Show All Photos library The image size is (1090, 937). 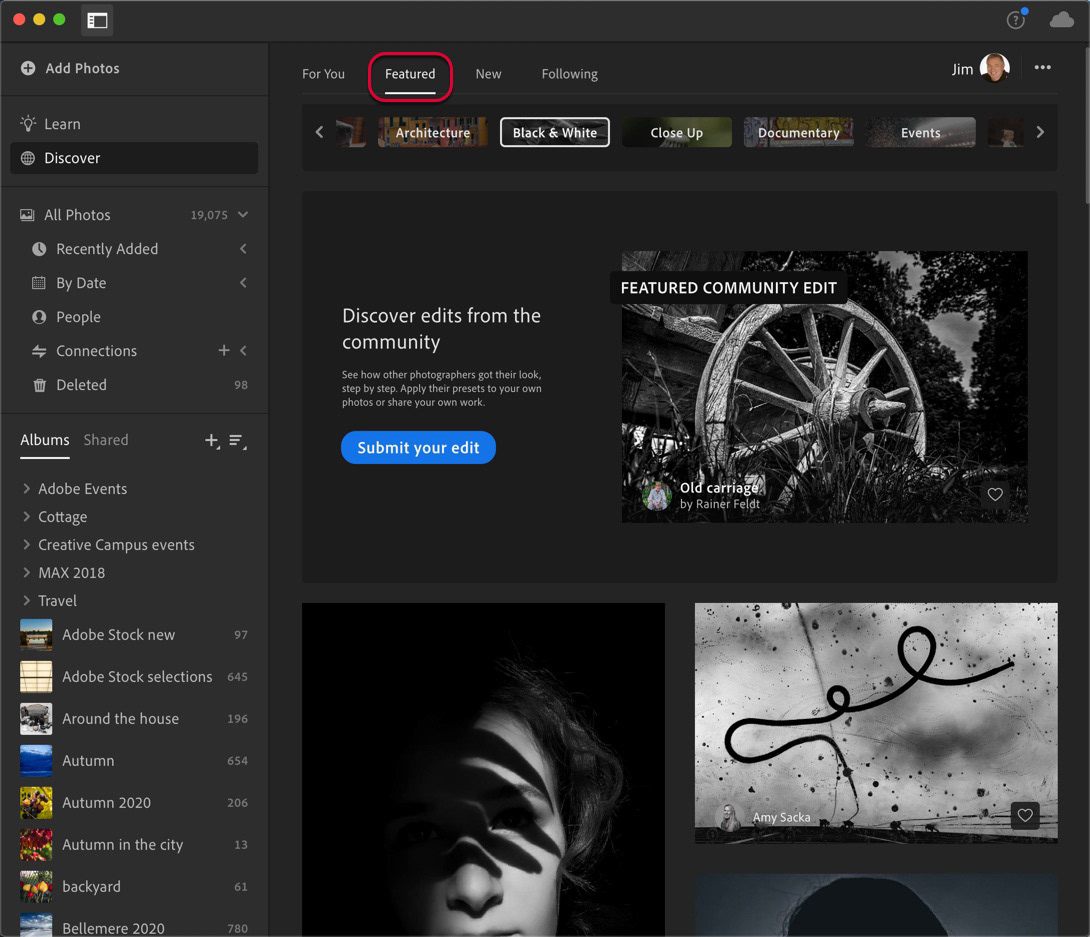pyautogui.click(x=77, y=215)
